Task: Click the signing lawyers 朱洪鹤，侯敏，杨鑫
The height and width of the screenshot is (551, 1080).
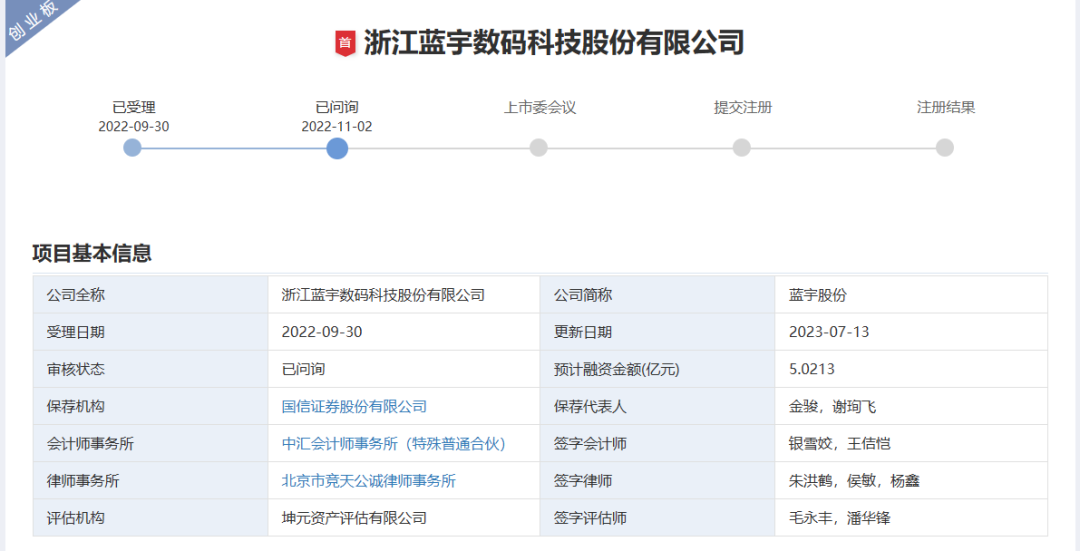Action: click(854, 481)
